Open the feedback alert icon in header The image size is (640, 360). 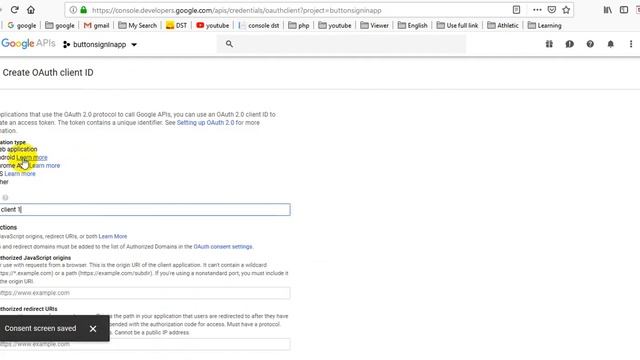tap(569, 44)
